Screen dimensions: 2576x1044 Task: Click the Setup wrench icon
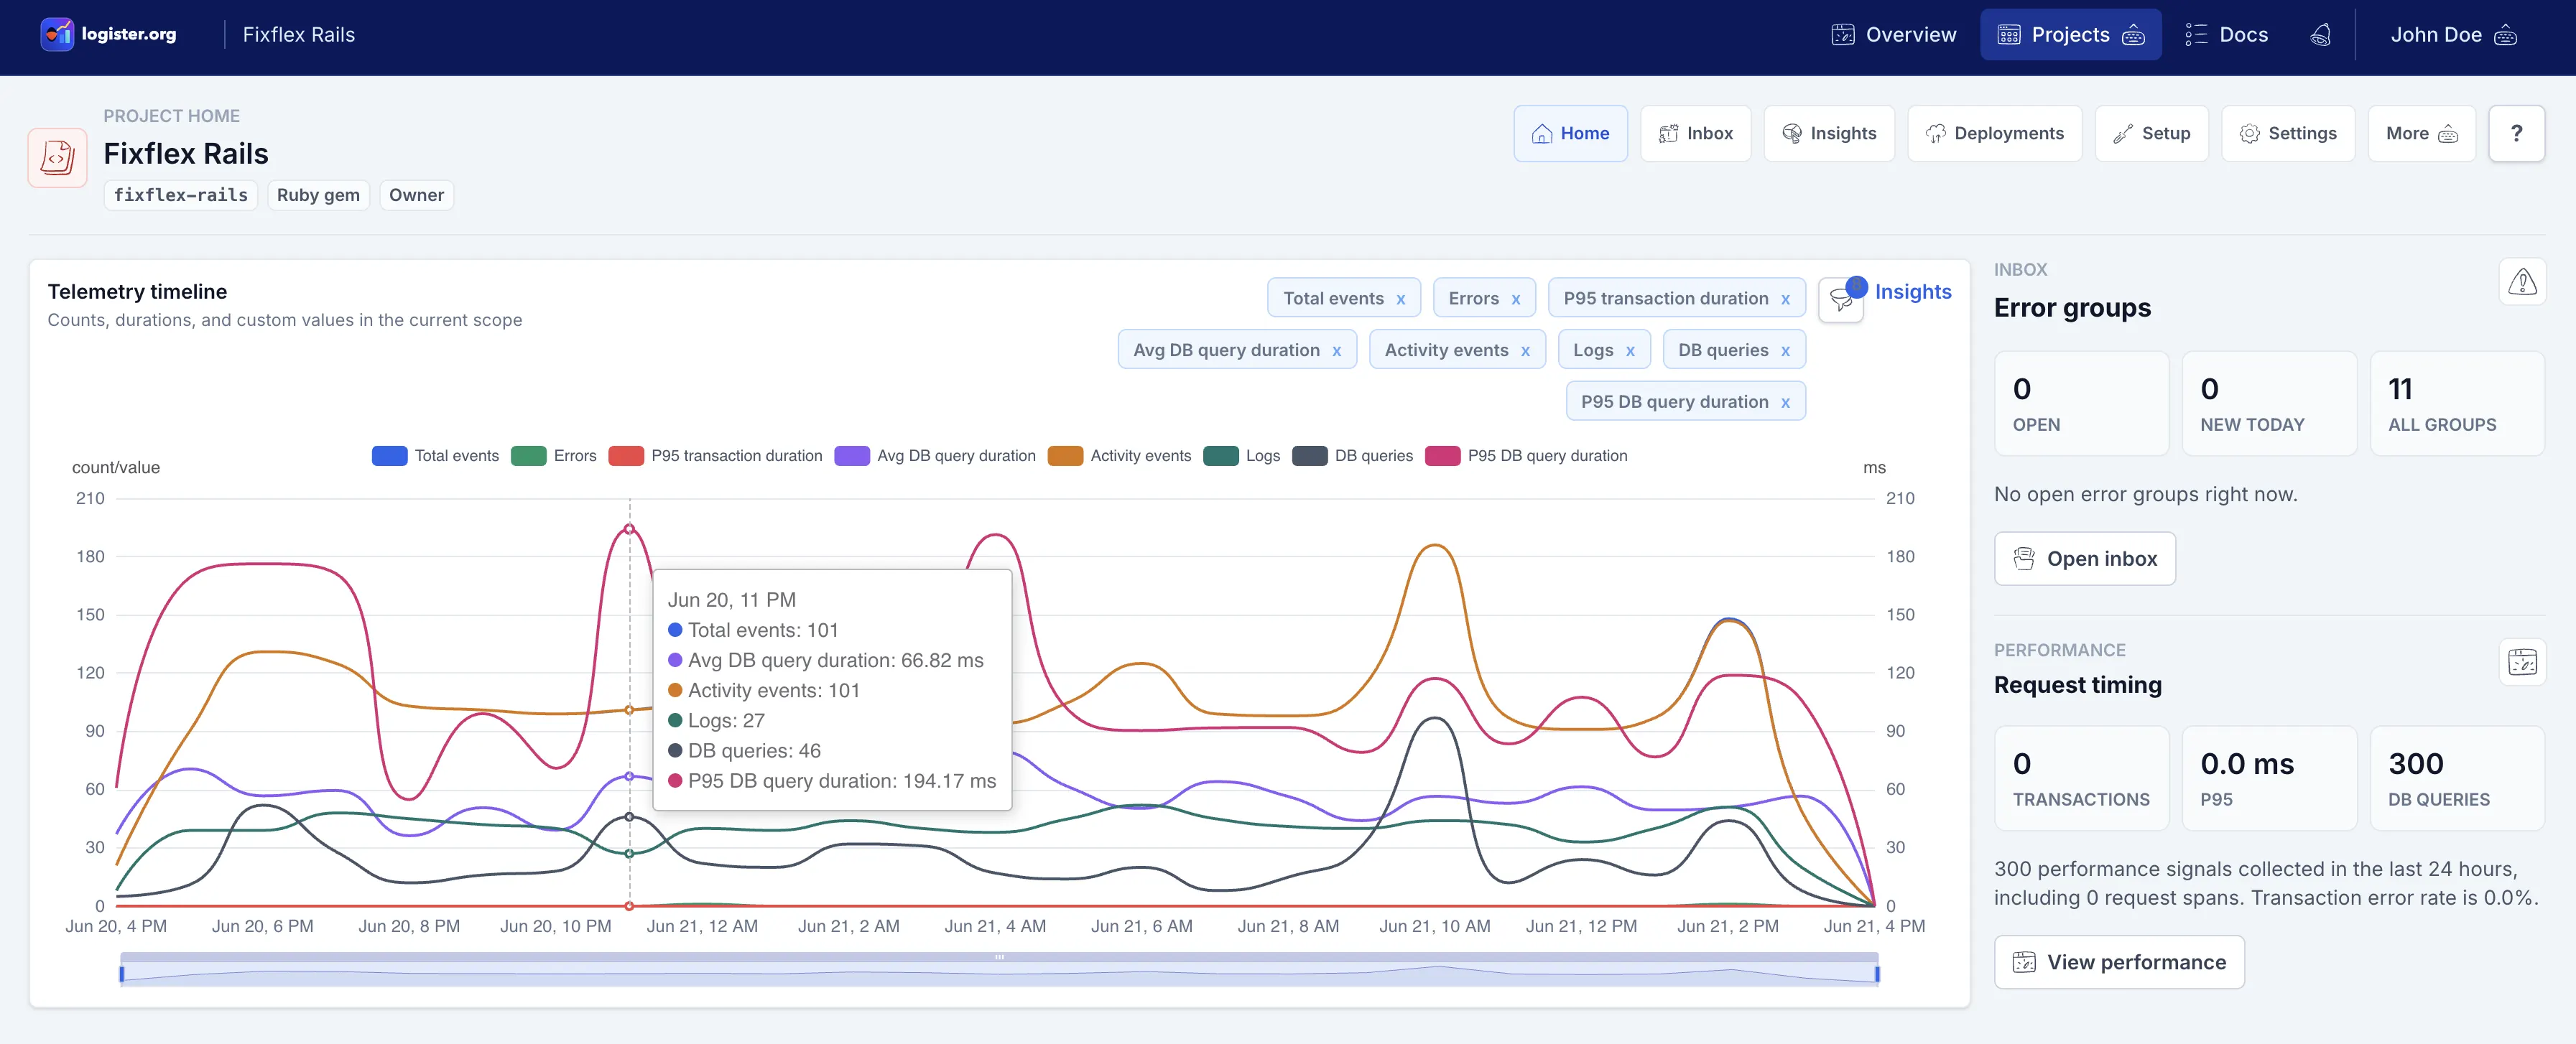[x=2123, y=133]
